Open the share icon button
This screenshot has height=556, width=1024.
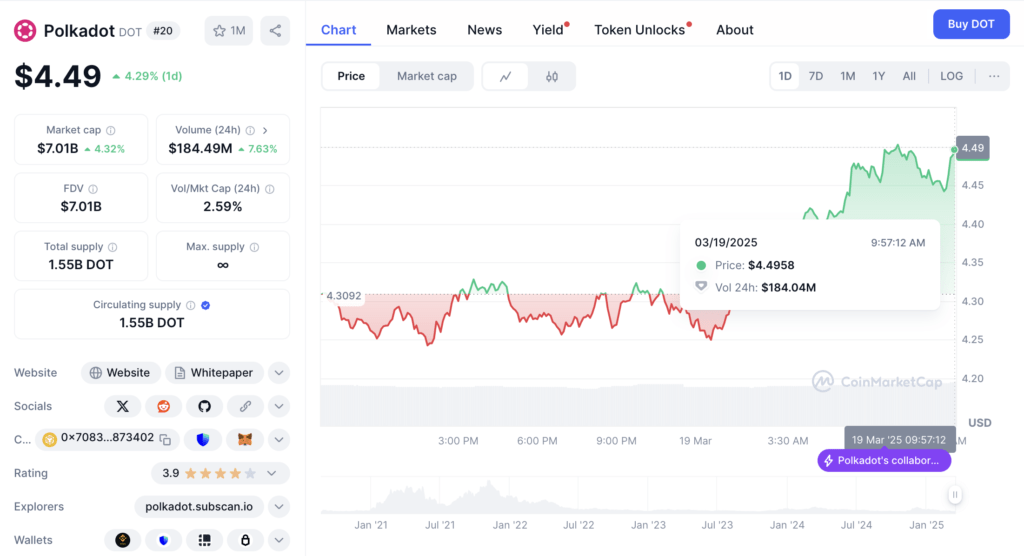point(275,31)
